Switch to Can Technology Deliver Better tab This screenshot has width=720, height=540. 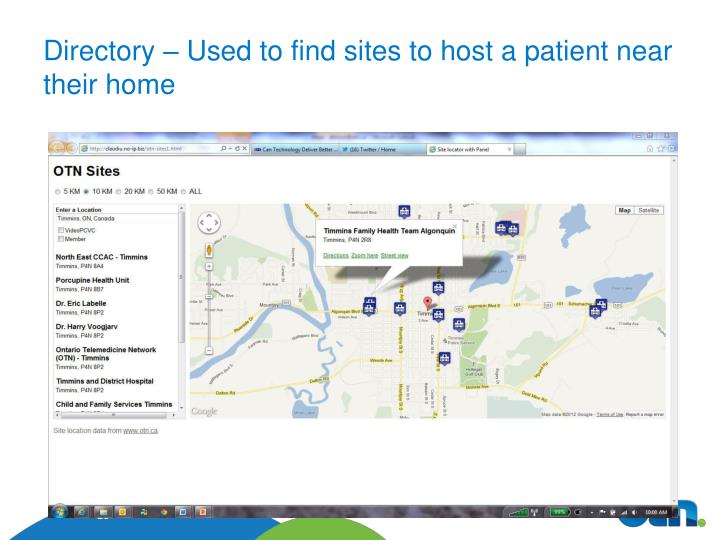point(297,149)
